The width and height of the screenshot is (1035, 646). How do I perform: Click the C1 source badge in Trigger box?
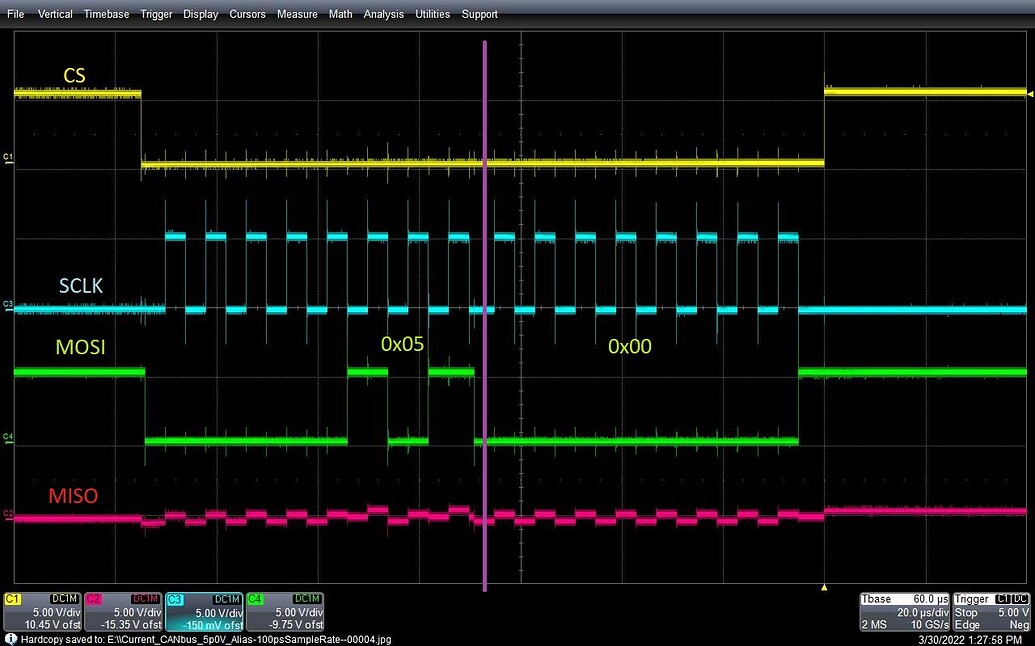(1005, 599)
